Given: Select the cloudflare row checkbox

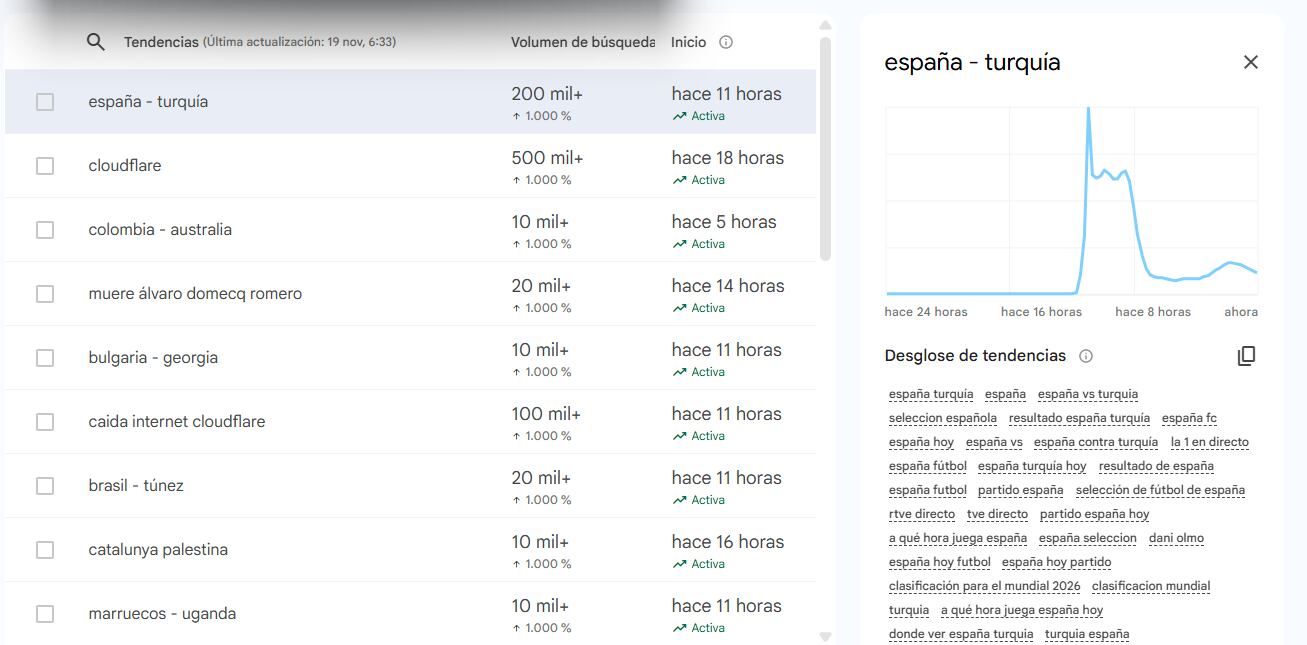Looking at the screenshot, I should (x=45, y=166).
